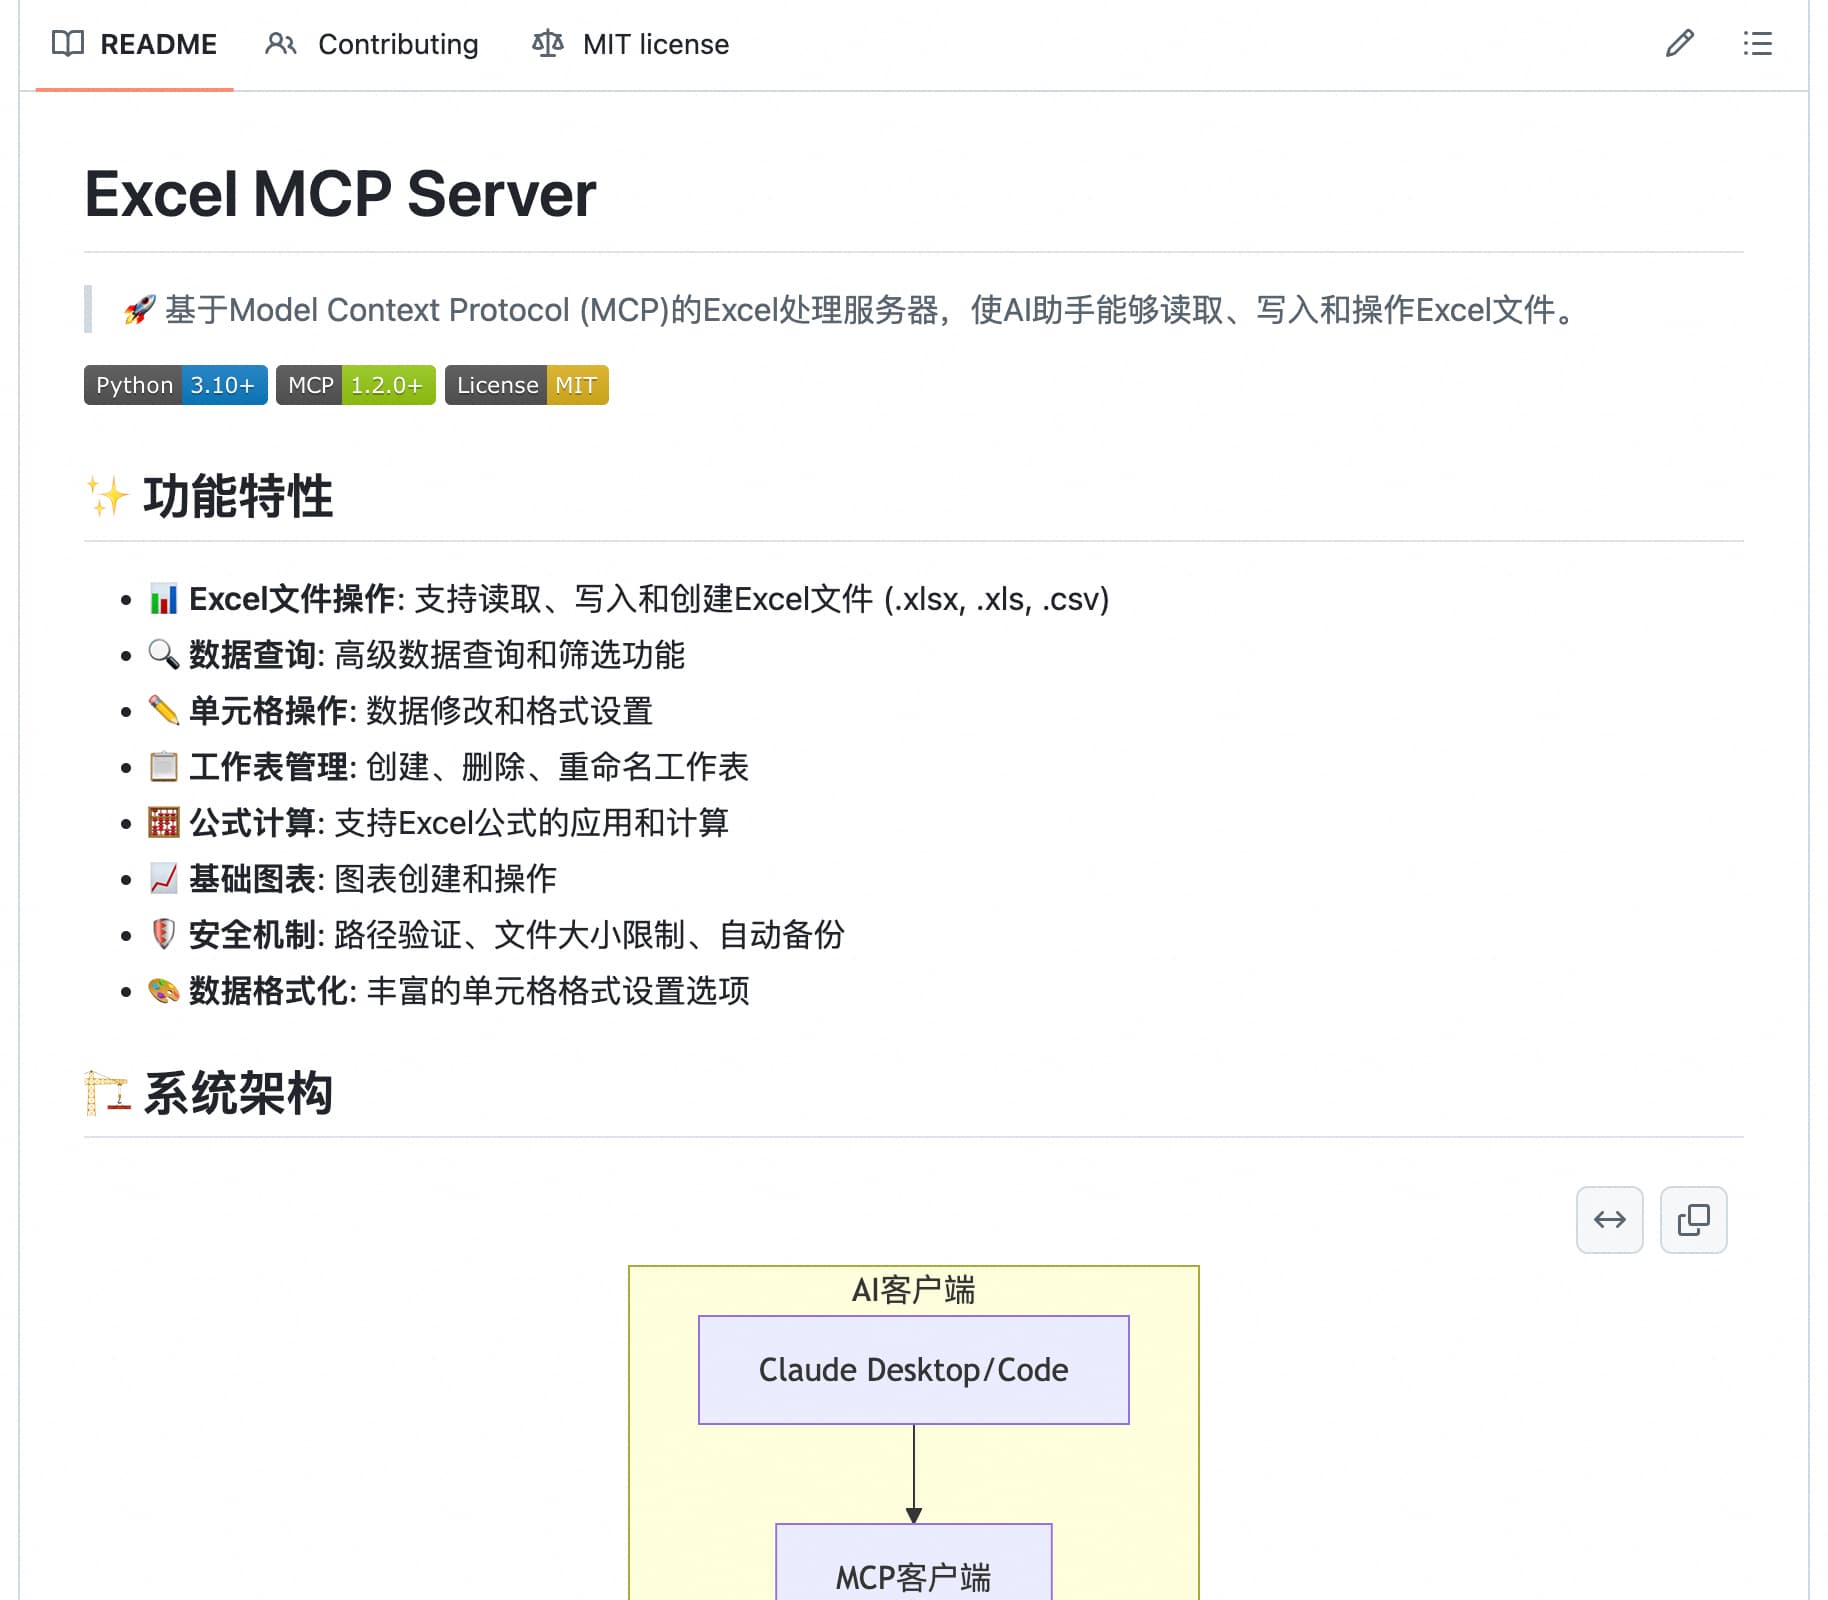Open the outline table of contents icon
Viewport: 1828px width, 1600px height.
coord(1757,44)
